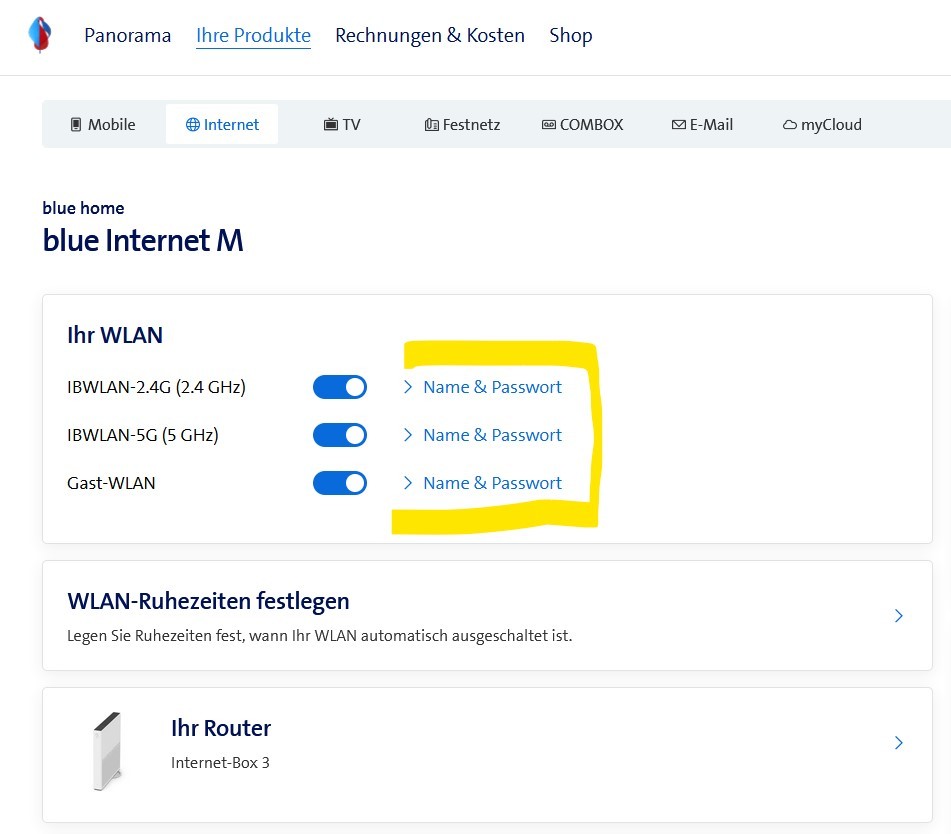The width and height of the screenshot is (951, 834).
Task: Go to Rechnungen & Kosten
Action: 430,35
